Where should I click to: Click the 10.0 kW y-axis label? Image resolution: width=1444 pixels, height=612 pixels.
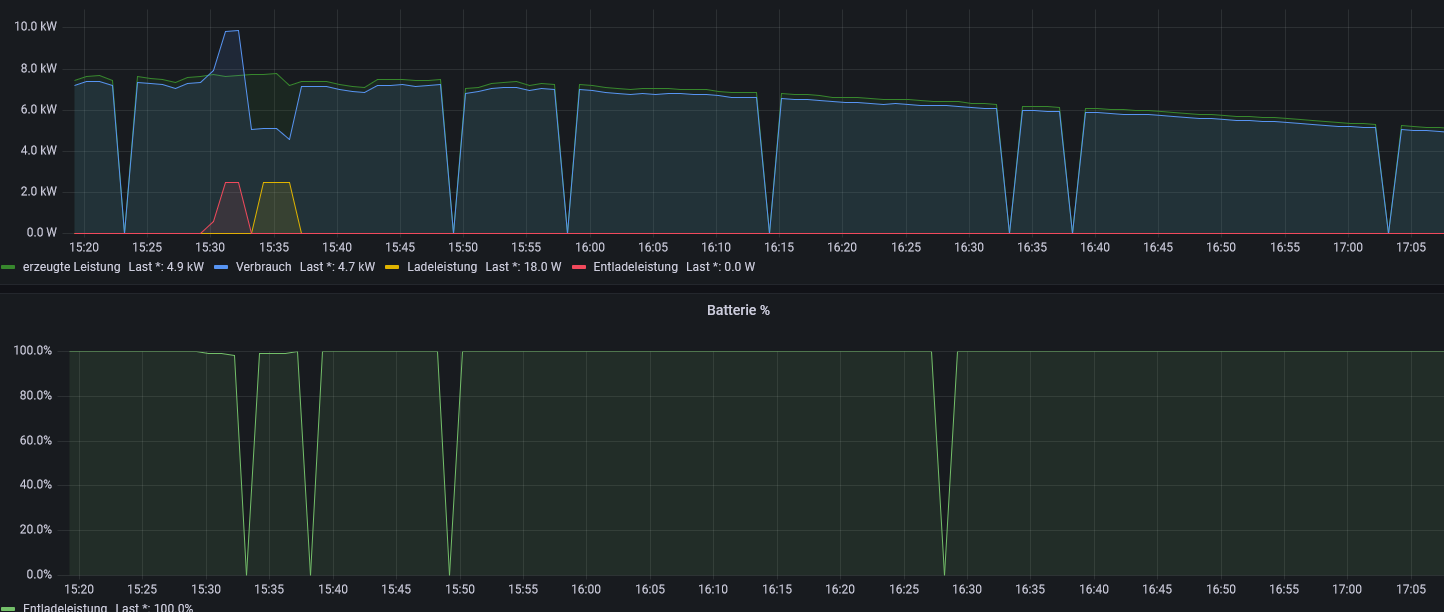click(x=35, y=26)
